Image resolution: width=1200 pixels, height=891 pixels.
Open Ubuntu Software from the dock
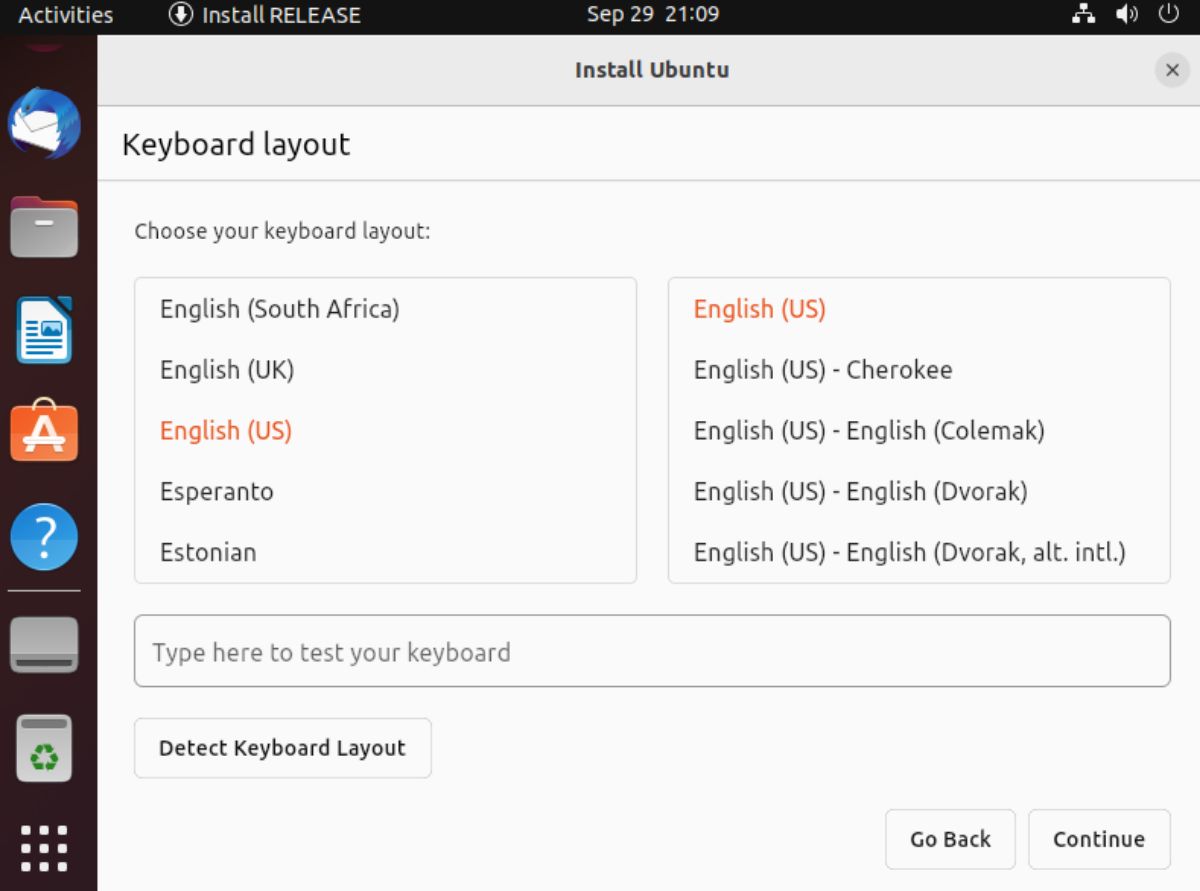(x=44, y=432)
